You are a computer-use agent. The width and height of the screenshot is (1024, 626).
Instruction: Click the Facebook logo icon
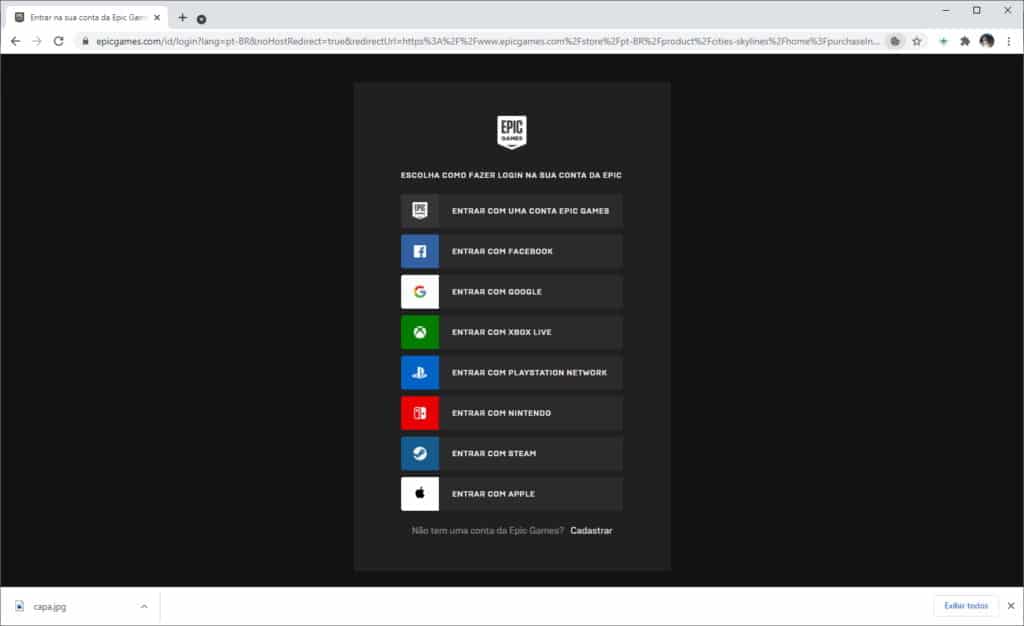coord(420,251)
